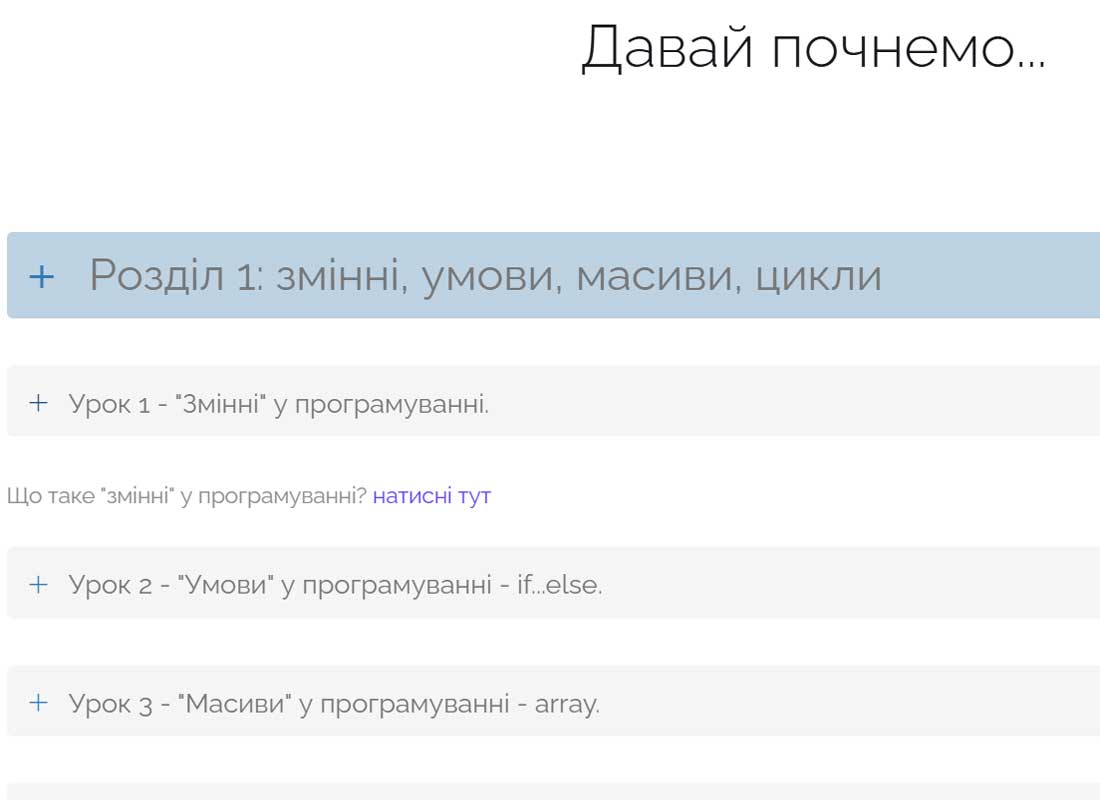Click the text Що таке "змінні" у програмуванні?
Screen dimensions: 1100x800
pyautogui.click(x=187, y=496)
